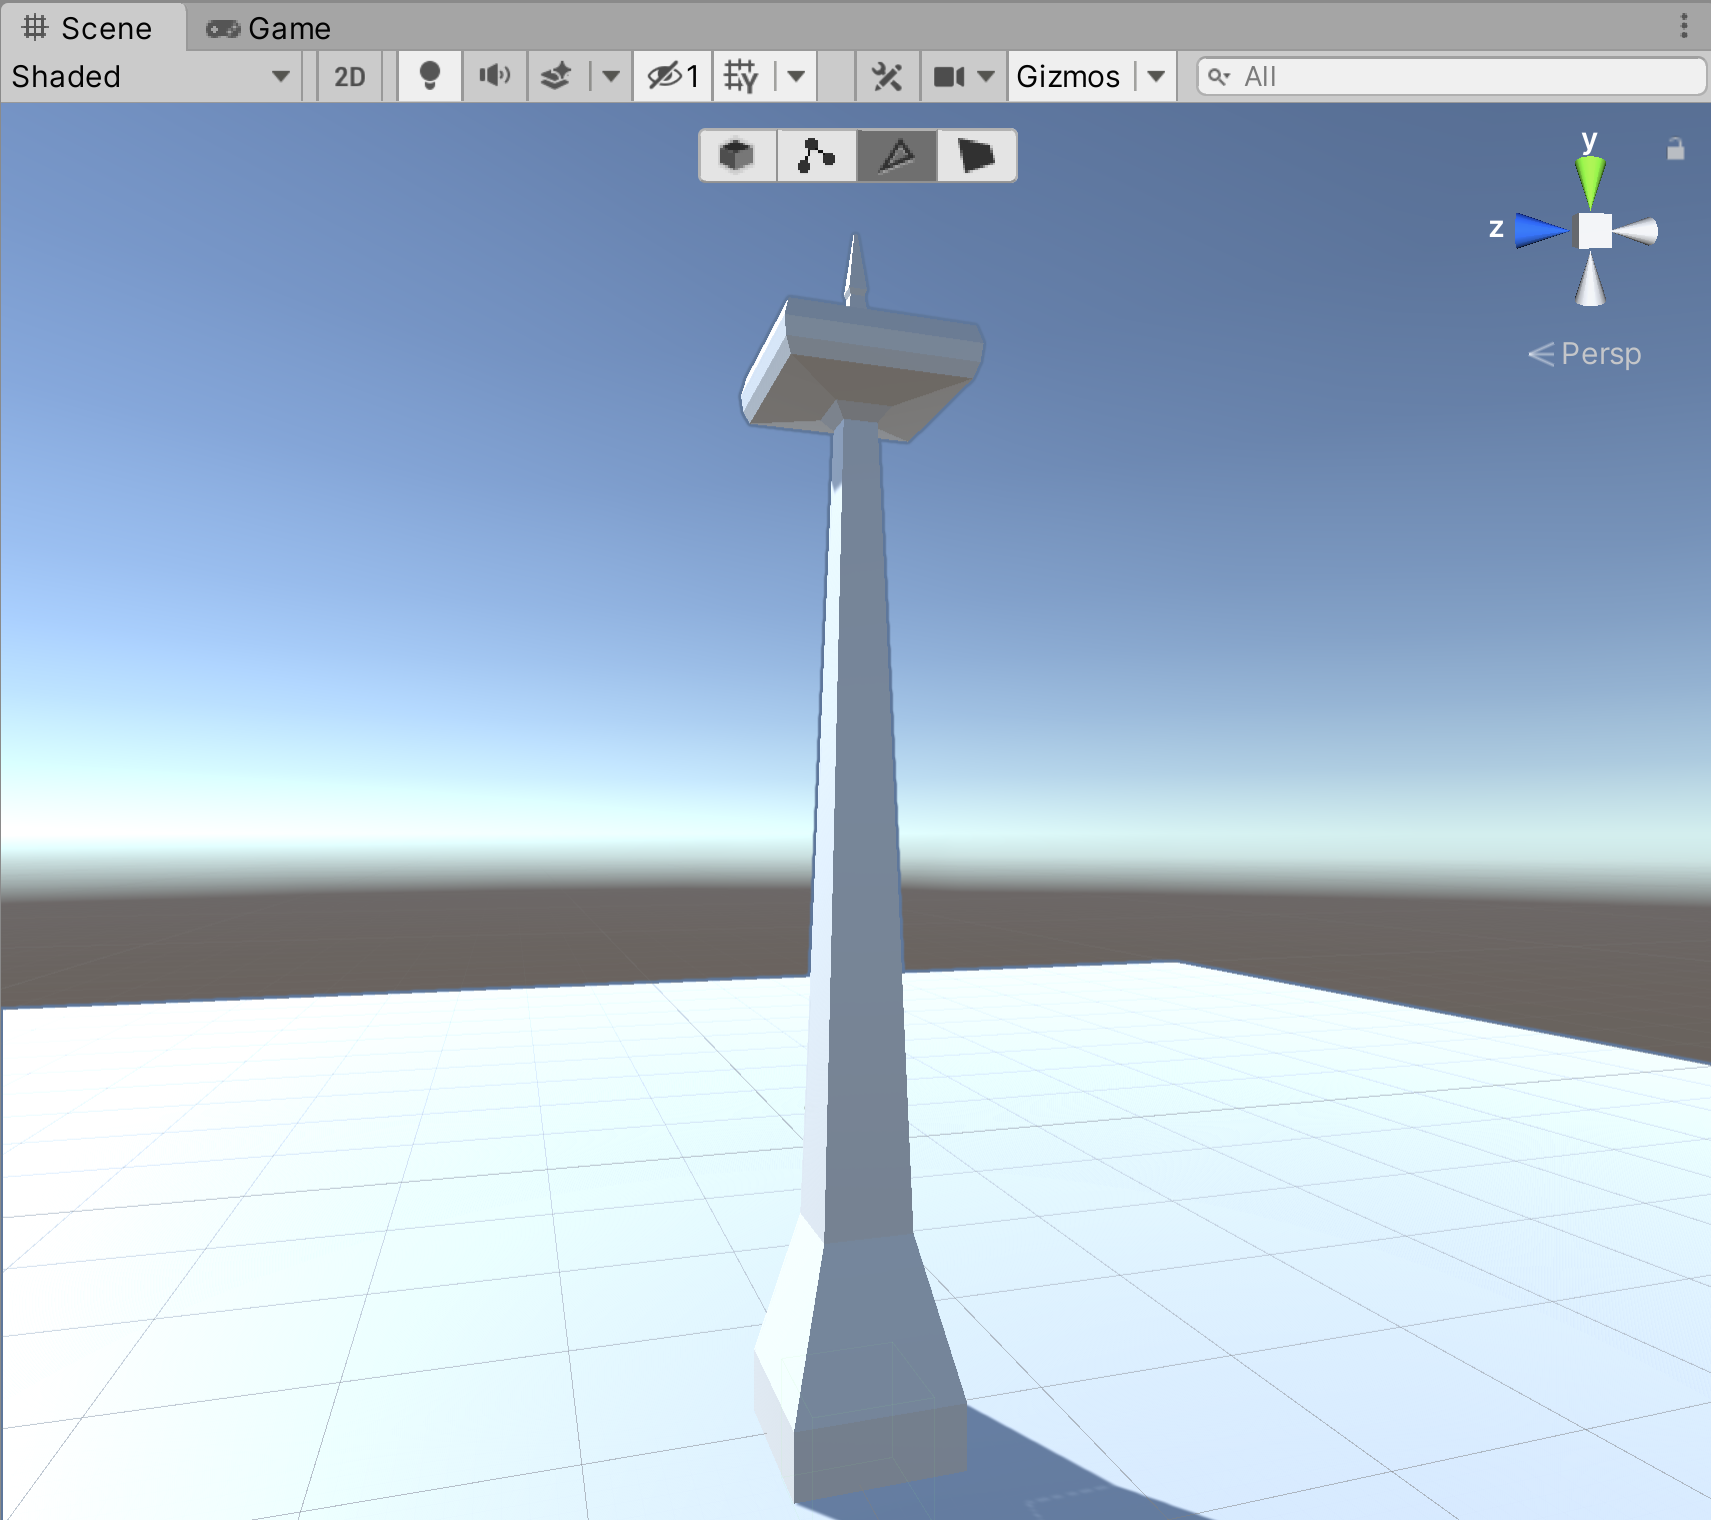Click the Gizmos button
1711x1520 pixels.
click(1068, 77)
